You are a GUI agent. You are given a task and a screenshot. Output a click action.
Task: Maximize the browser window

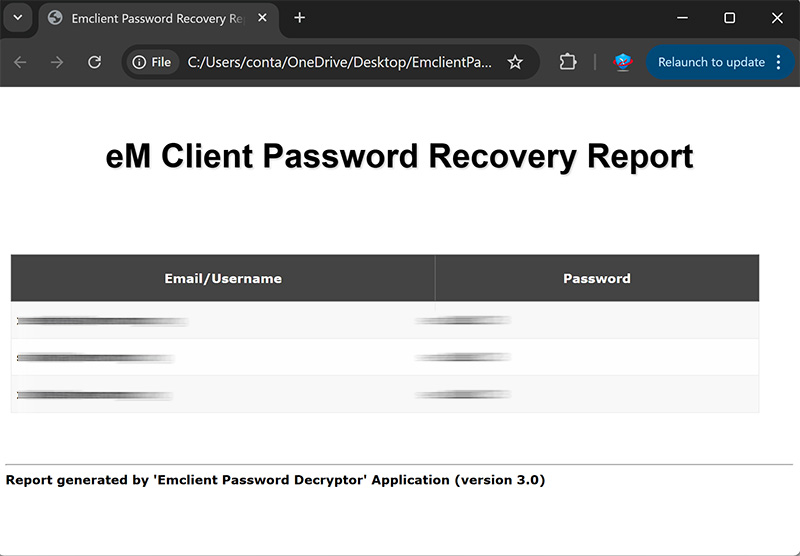coord(729,18)
